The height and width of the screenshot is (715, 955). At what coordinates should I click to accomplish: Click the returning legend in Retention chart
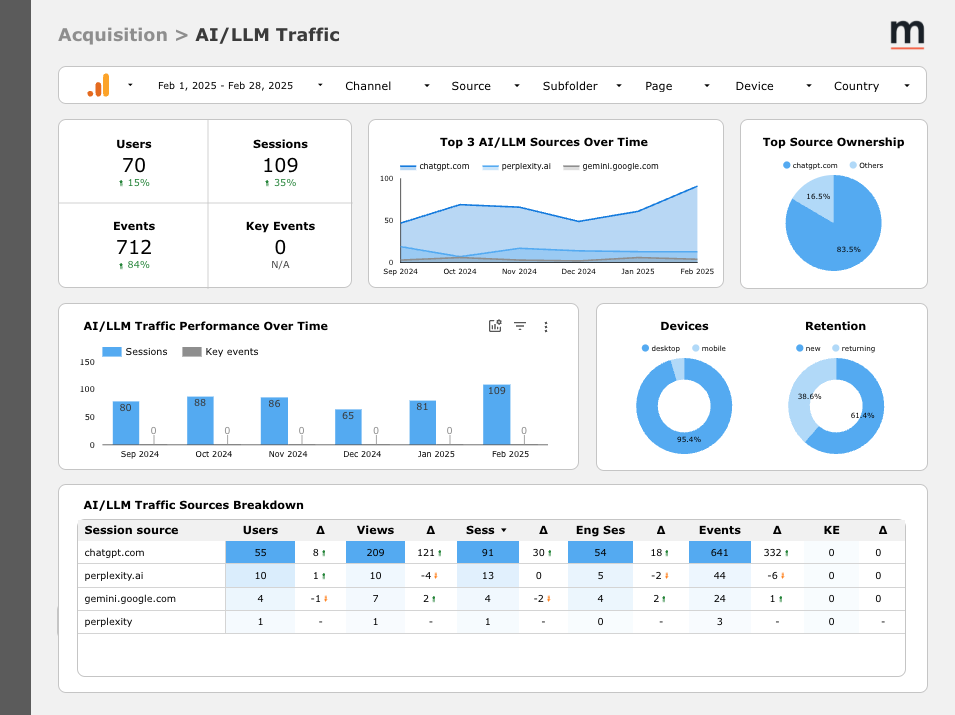tap(854, 348)
